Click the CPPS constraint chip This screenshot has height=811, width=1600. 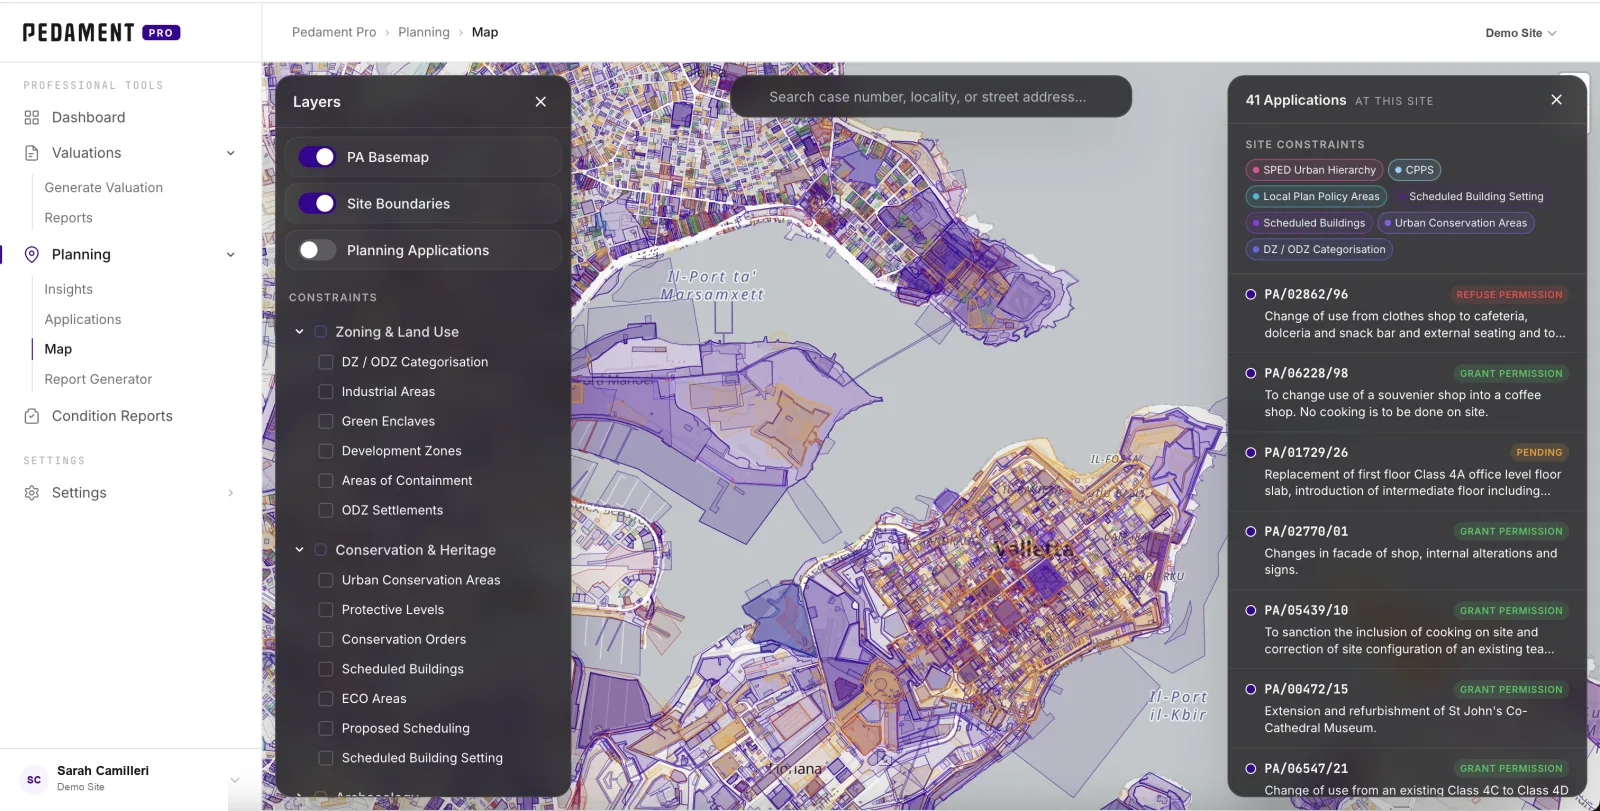click(x=1414, y=170)
